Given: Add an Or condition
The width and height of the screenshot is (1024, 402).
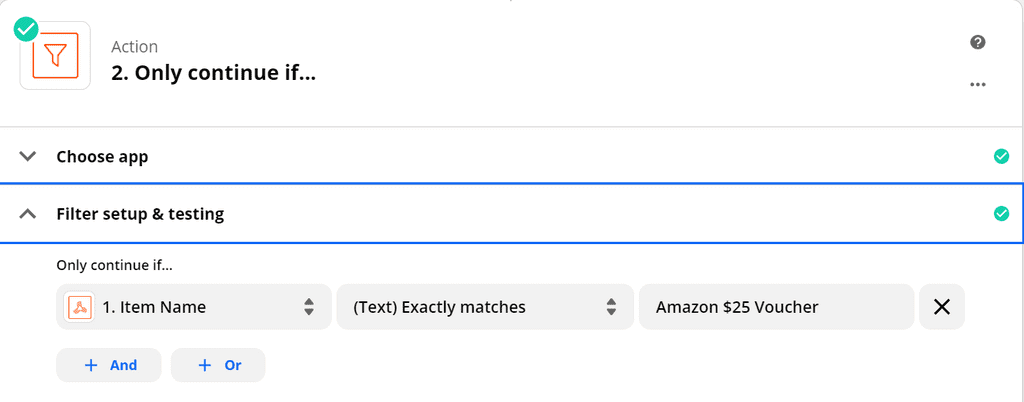Looking at the screenshot, I should coord(218,365).
